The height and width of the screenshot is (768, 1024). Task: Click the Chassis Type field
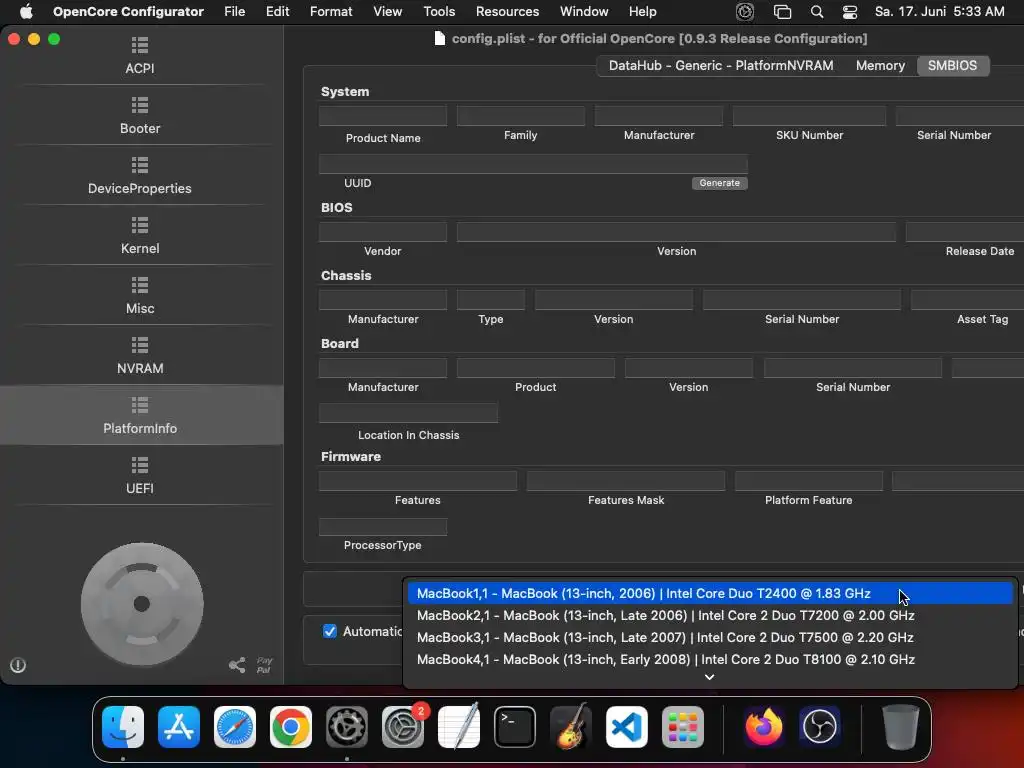point(490,300)
